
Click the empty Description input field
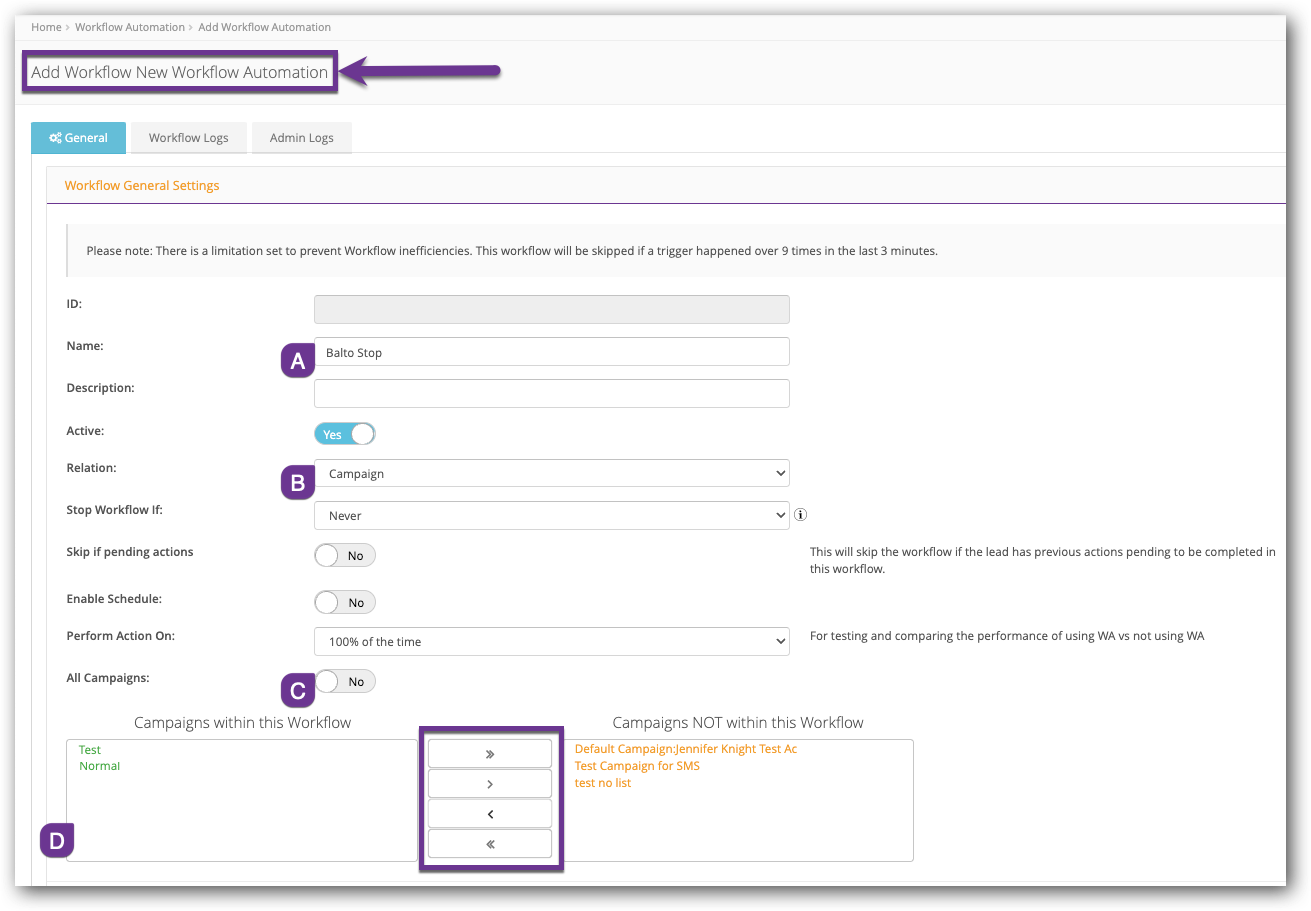point(552,393)
